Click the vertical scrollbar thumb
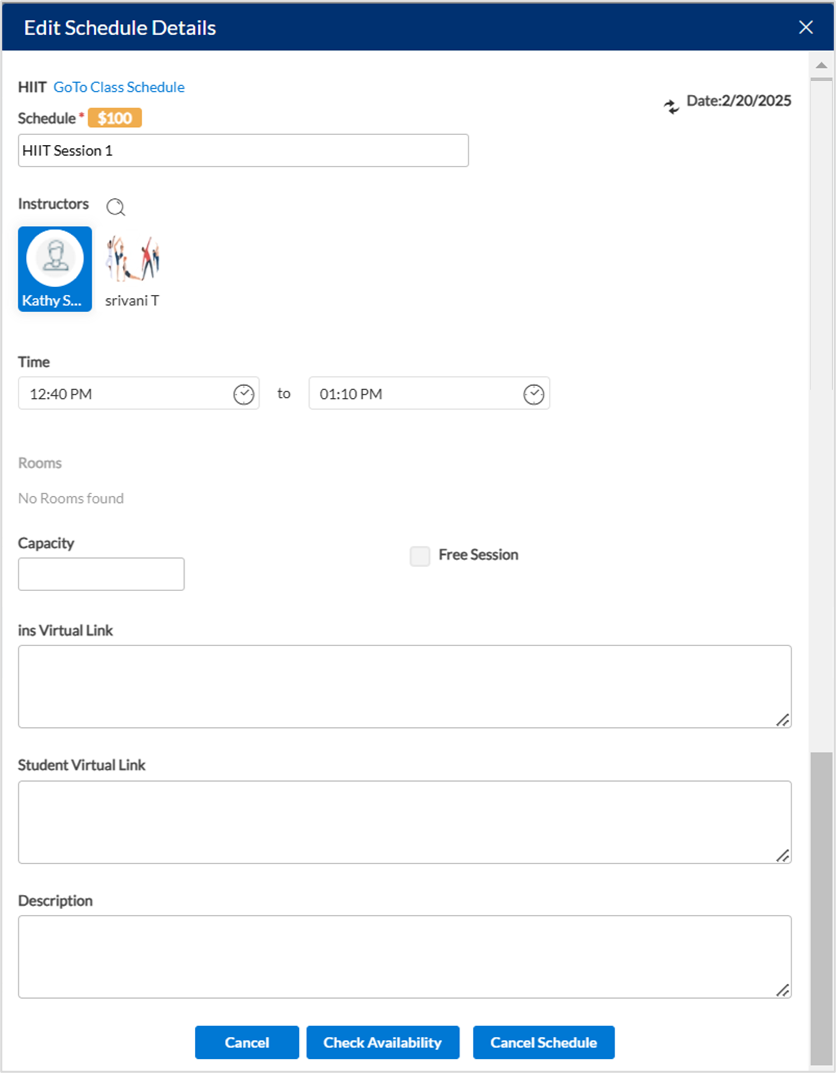 (x=822, y=908)
